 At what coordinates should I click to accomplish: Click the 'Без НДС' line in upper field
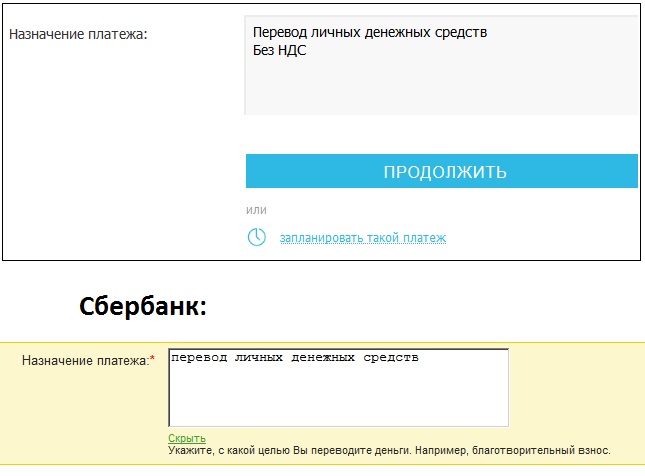pyautogui.click(x=280, y=51)
